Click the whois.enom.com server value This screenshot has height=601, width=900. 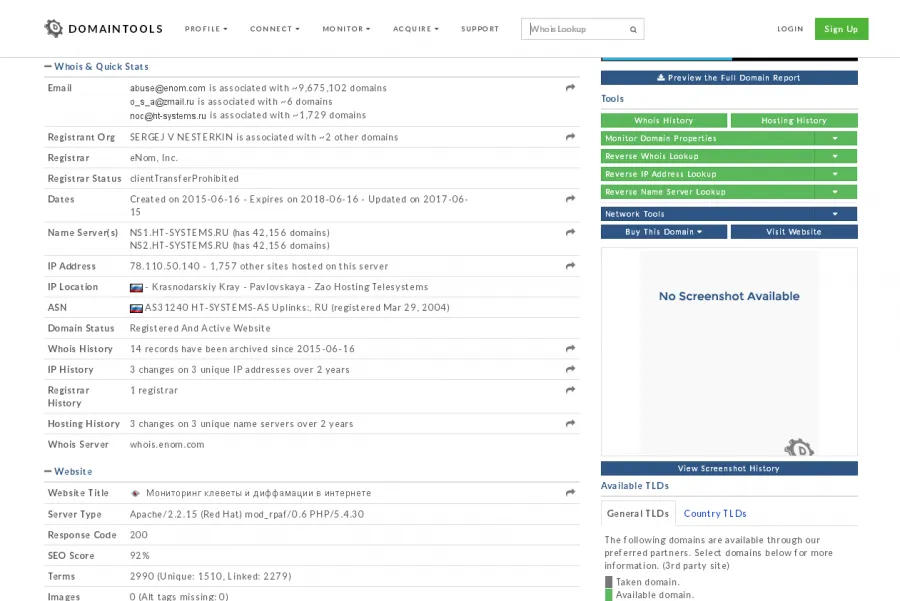tap(167, 444)
